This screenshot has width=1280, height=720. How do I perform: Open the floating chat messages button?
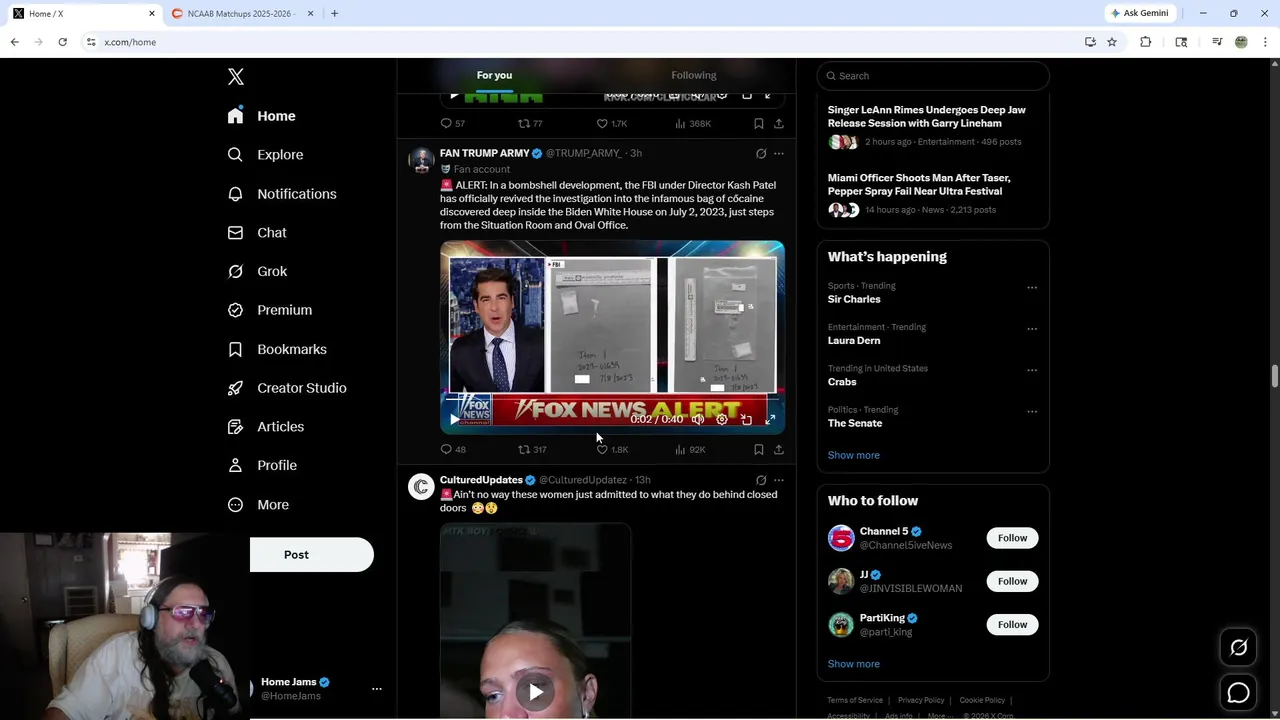[1238, 692]
